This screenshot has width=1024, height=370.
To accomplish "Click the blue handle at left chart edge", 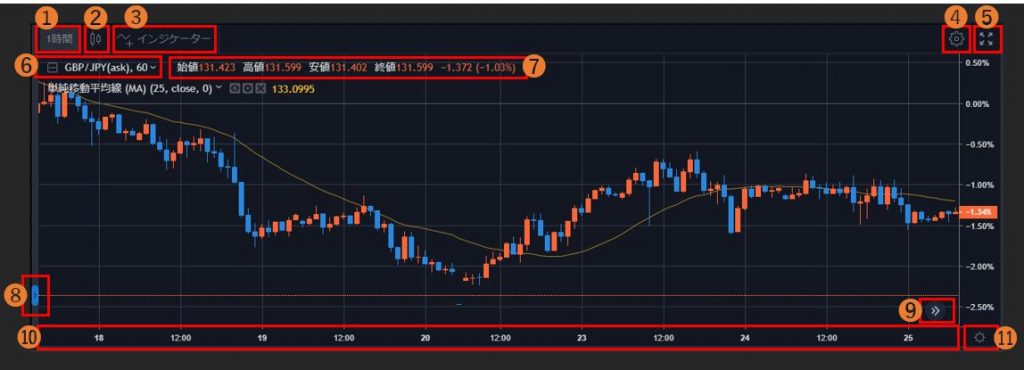I will tap(35, 296).
